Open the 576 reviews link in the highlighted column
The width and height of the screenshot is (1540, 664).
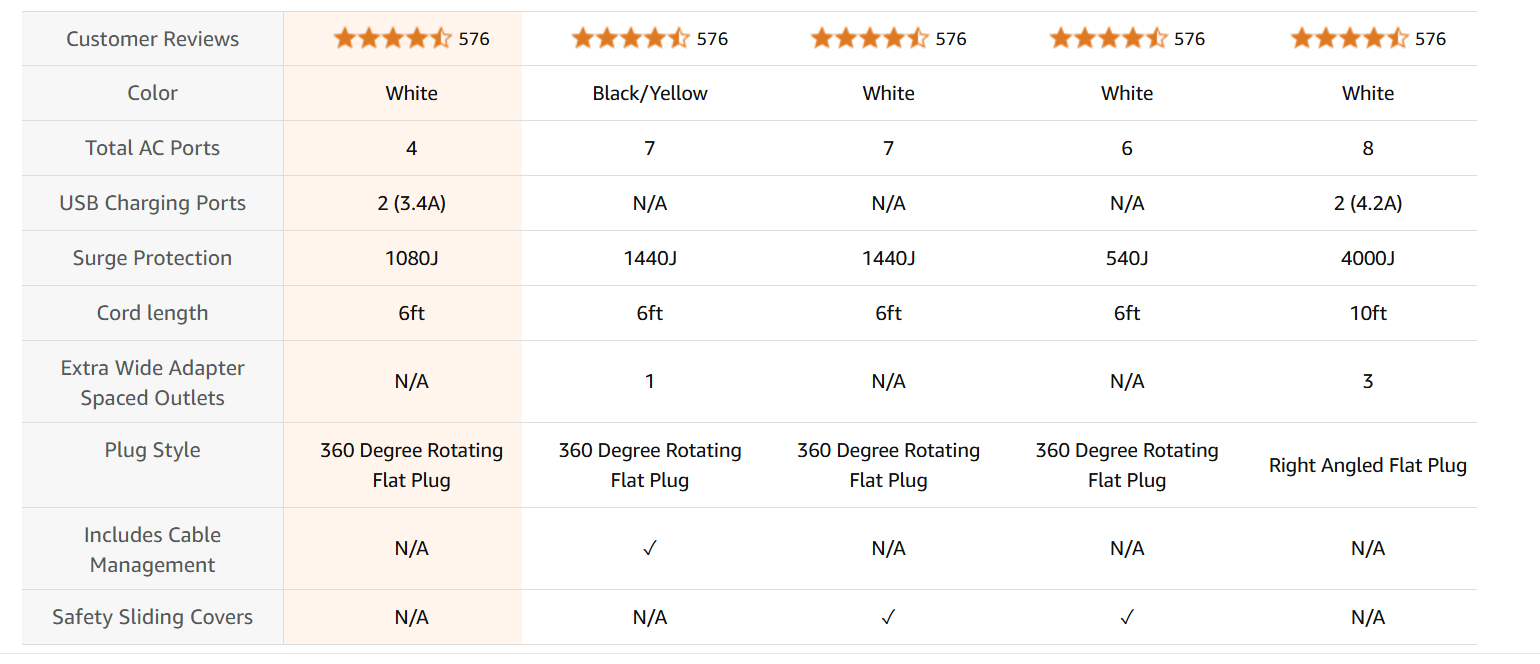pos(474,39)
